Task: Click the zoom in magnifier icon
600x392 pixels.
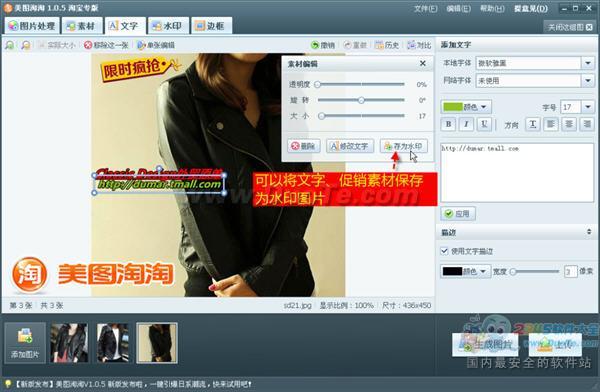Action: (10, 45)
